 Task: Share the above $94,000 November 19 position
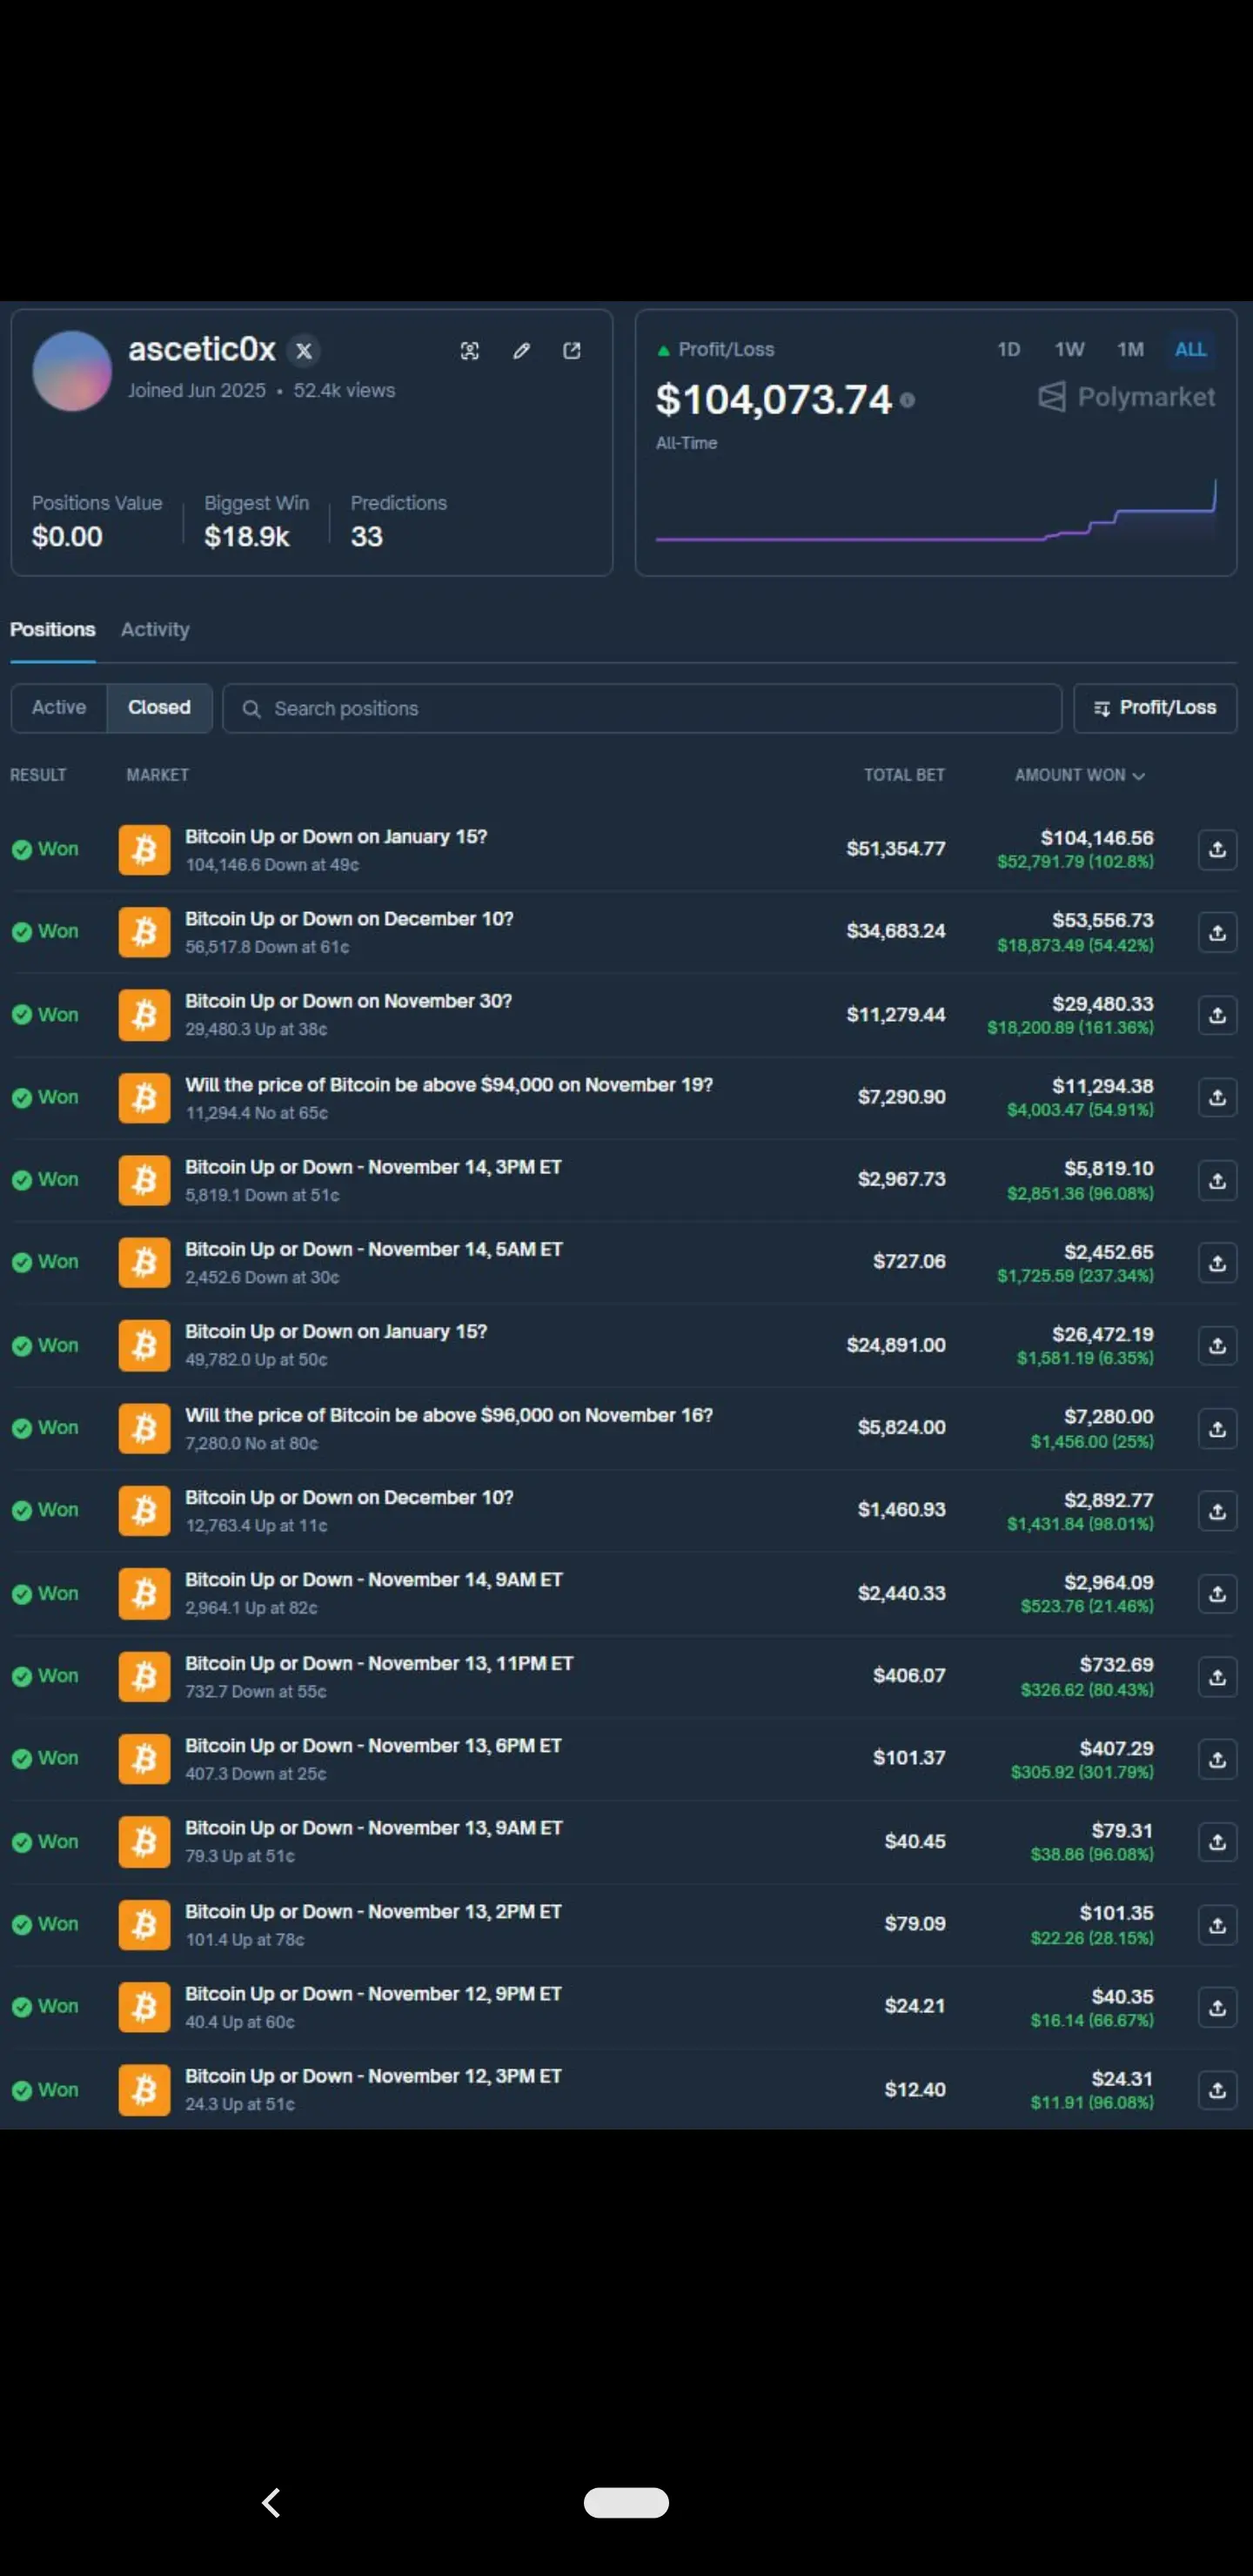pyautogui.click(x=1217, y=1097)
